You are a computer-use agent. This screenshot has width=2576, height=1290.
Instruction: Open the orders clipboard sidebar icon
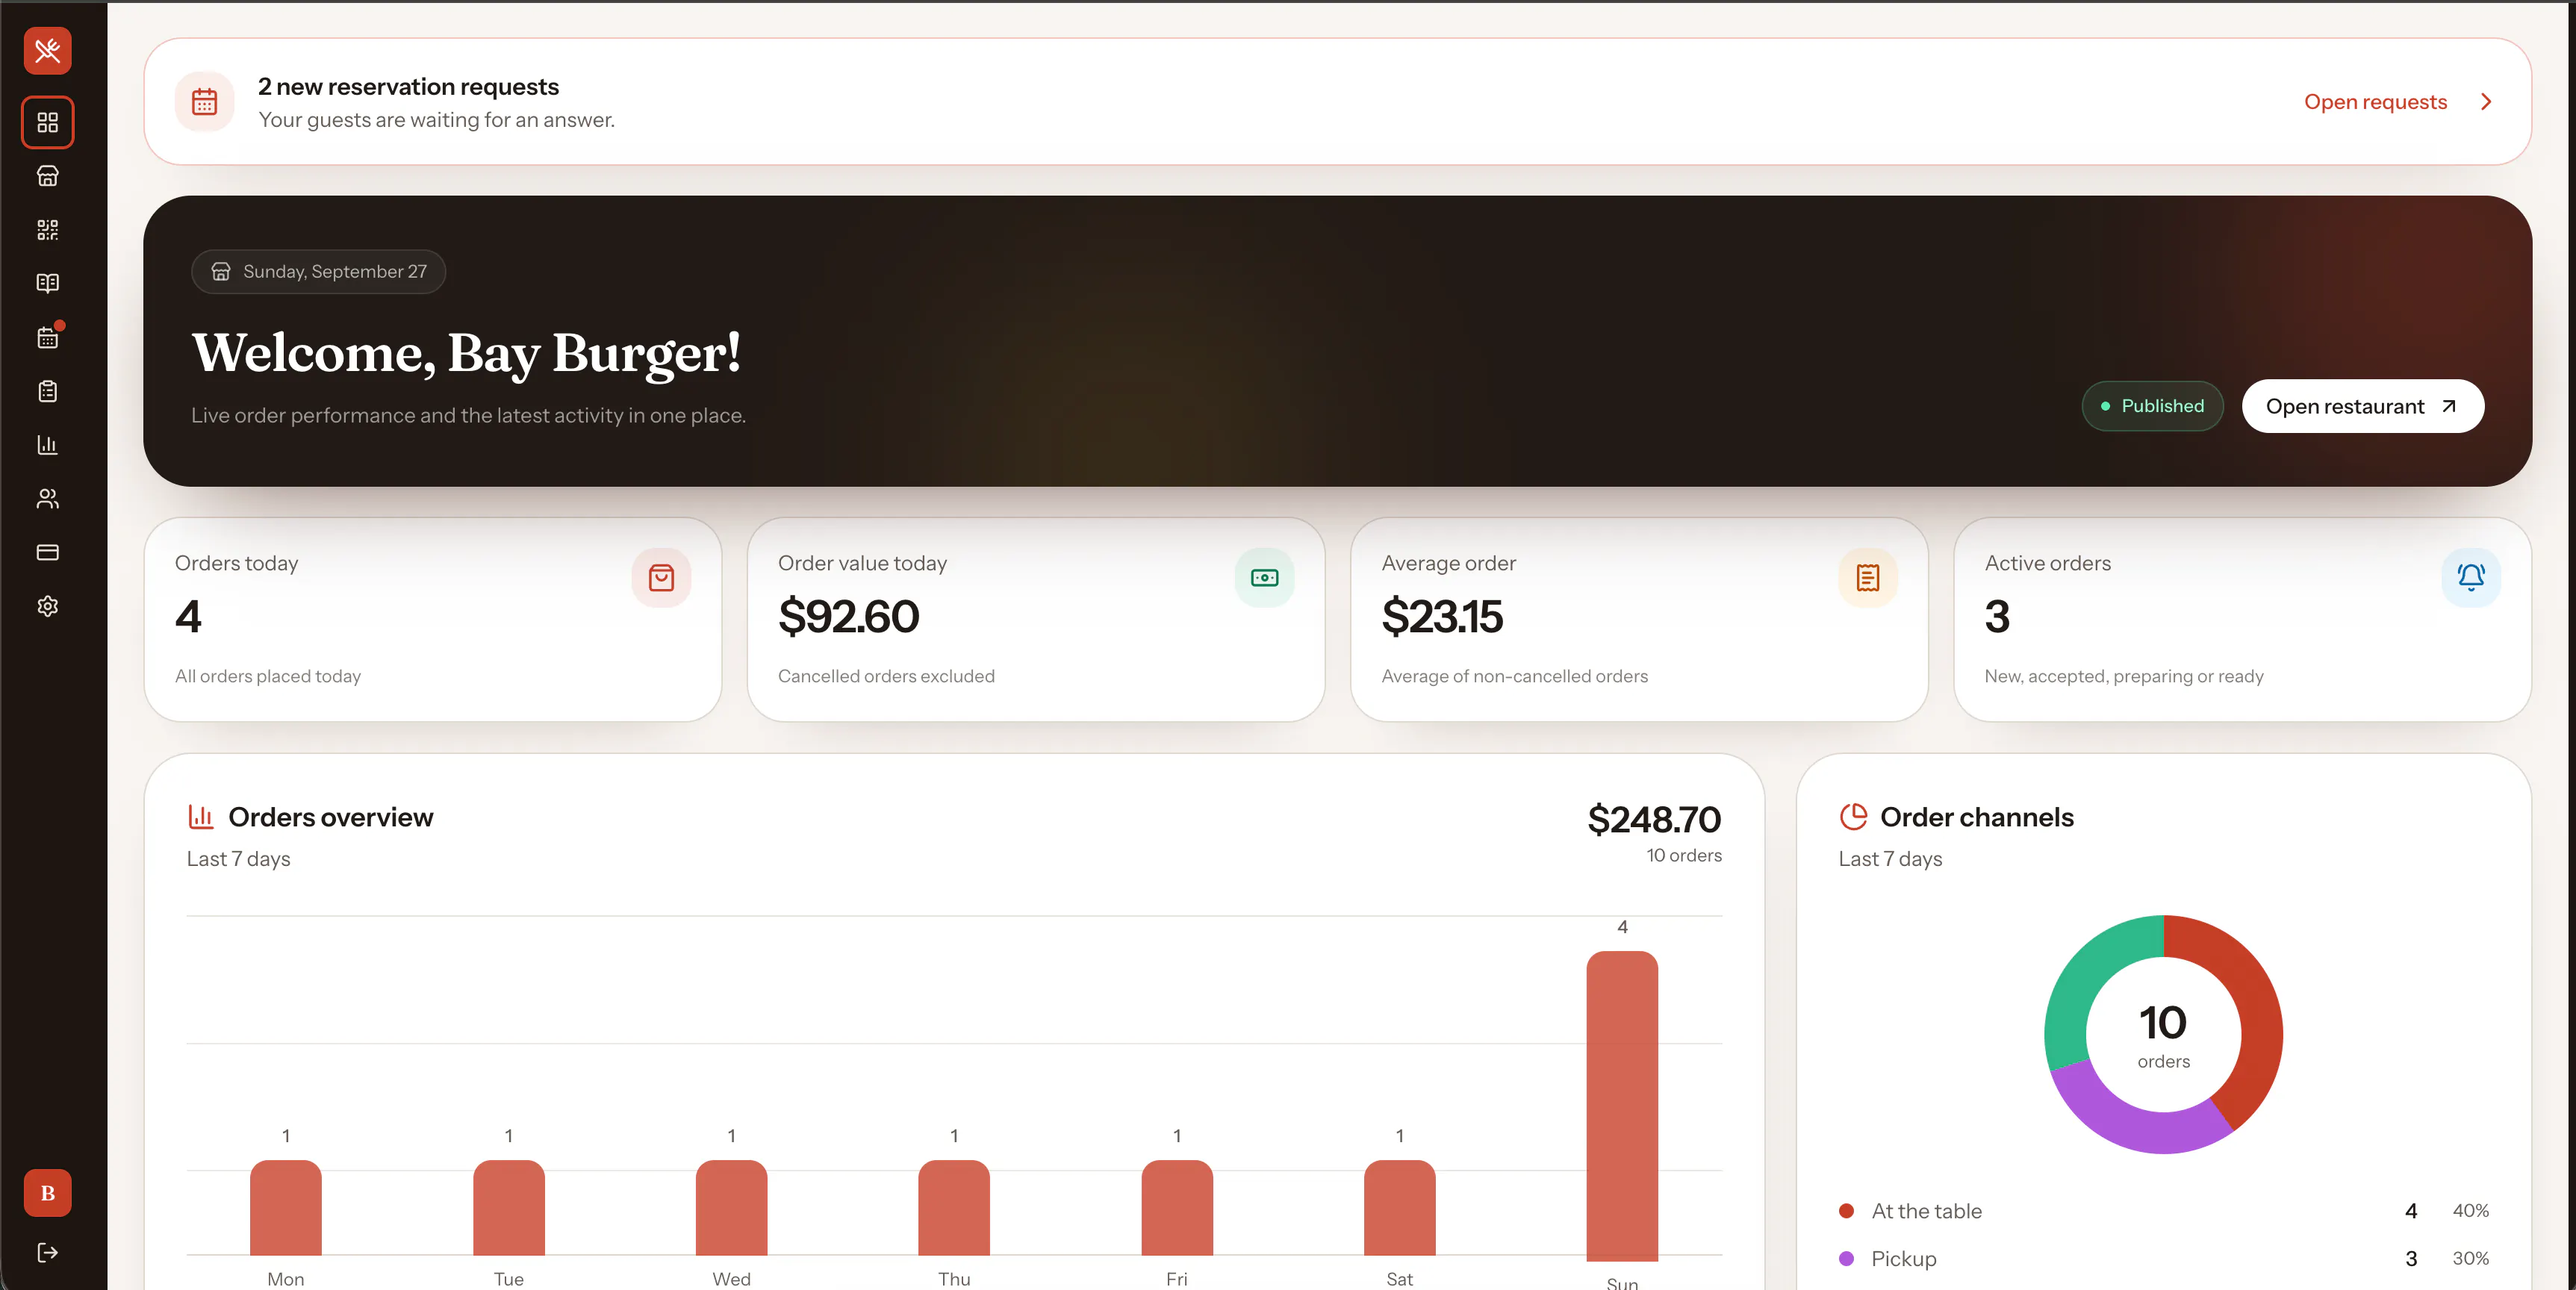point(47,391)
